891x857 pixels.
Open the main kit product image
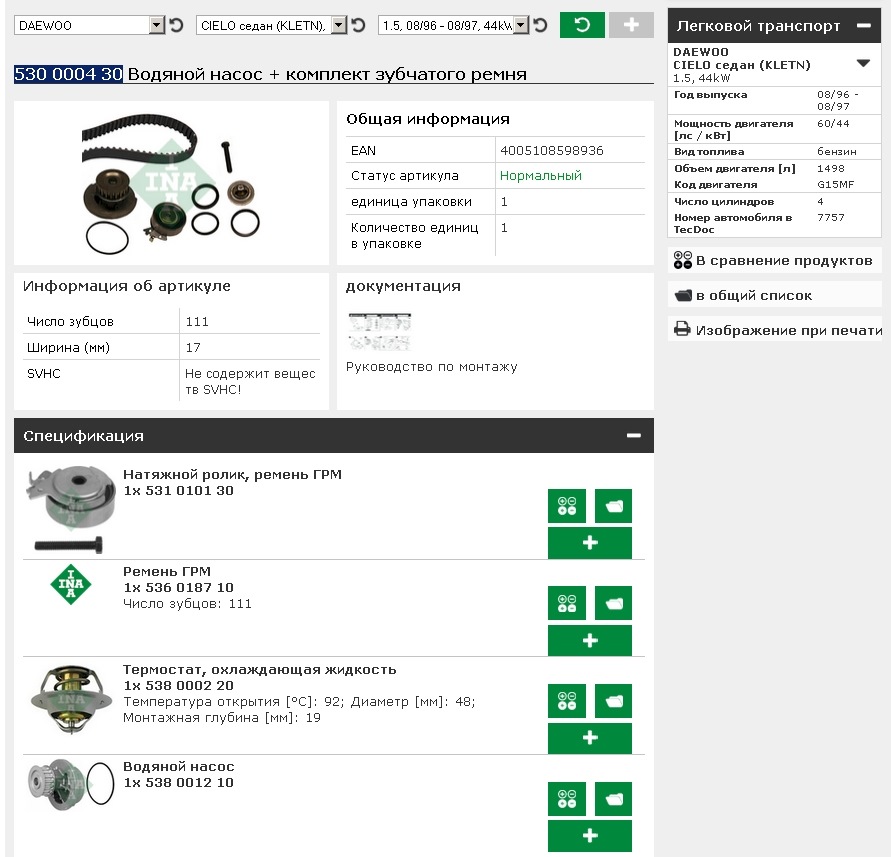point(171,184)
